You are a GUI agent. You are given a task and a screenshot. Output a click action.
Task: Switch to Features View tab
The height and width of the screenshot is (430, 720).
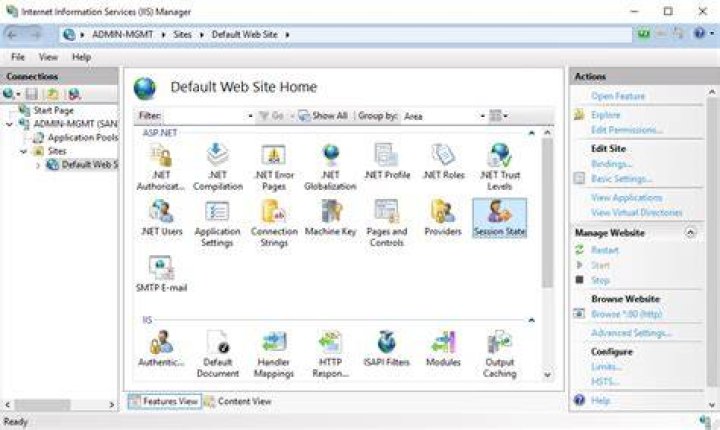click(164, 401)
